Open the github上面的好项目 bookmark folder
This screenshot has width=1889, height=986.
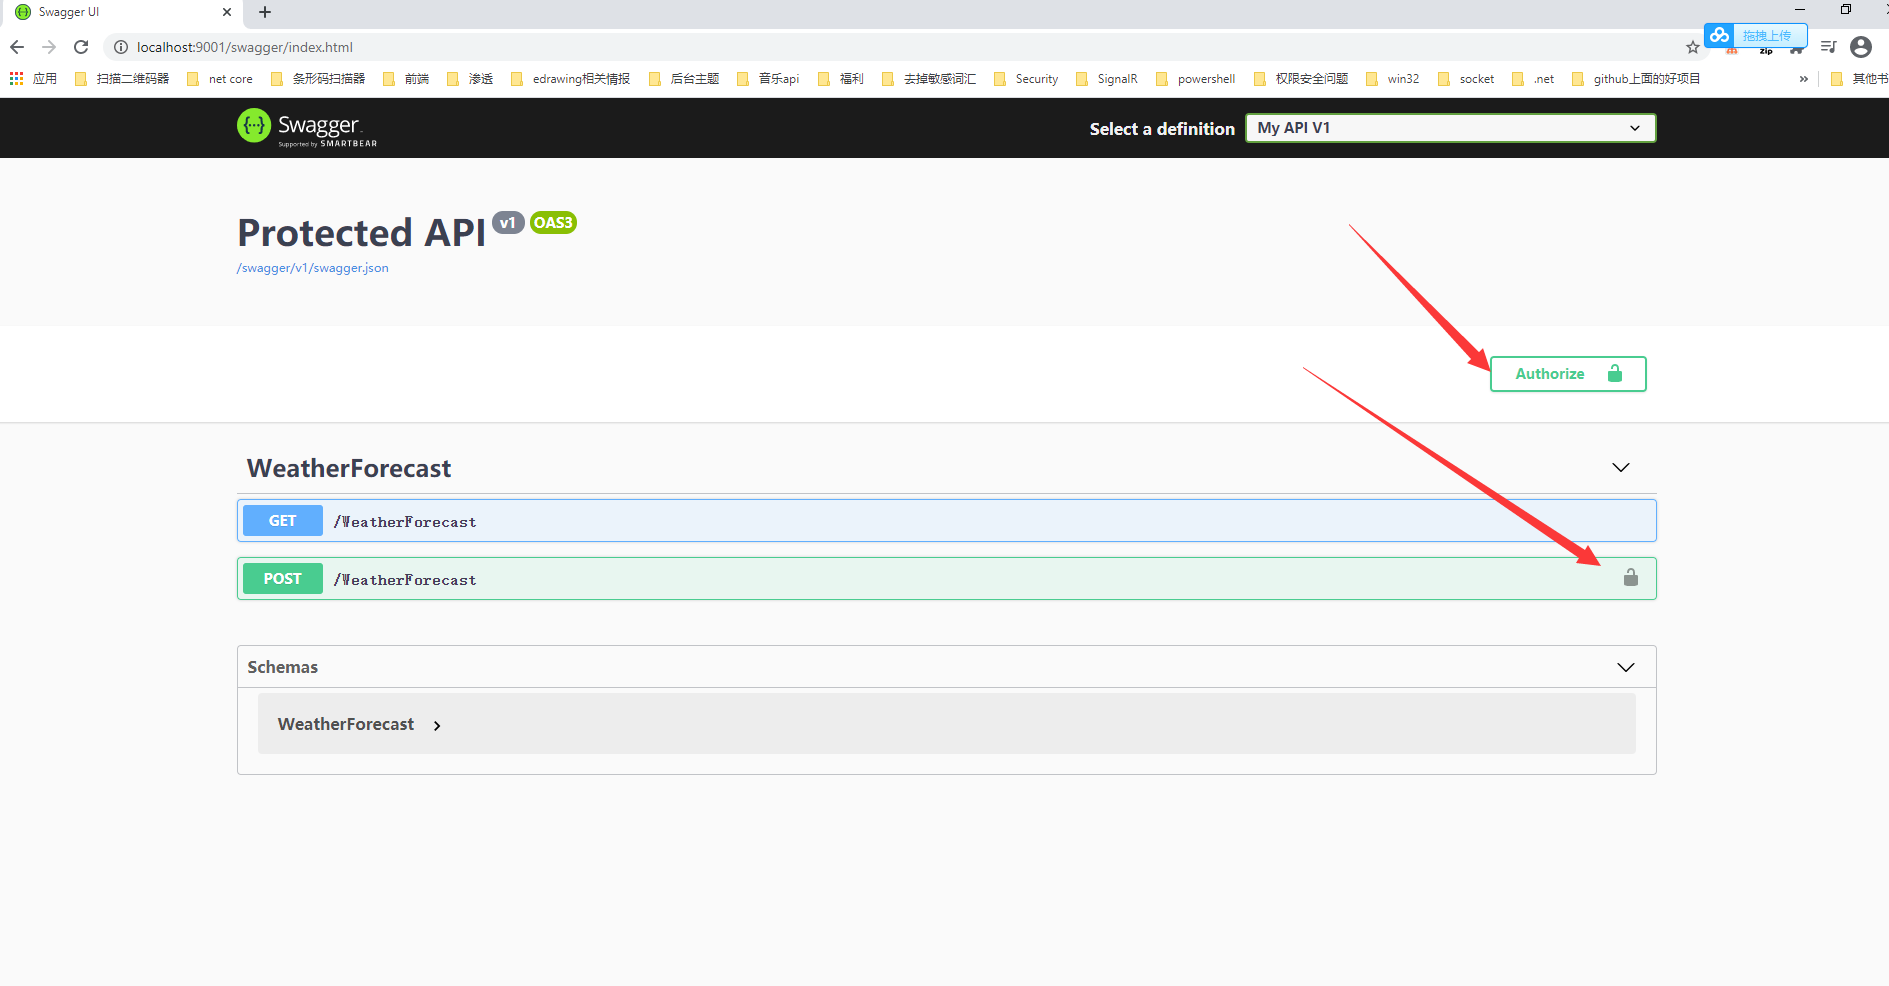coord(1636,78)
